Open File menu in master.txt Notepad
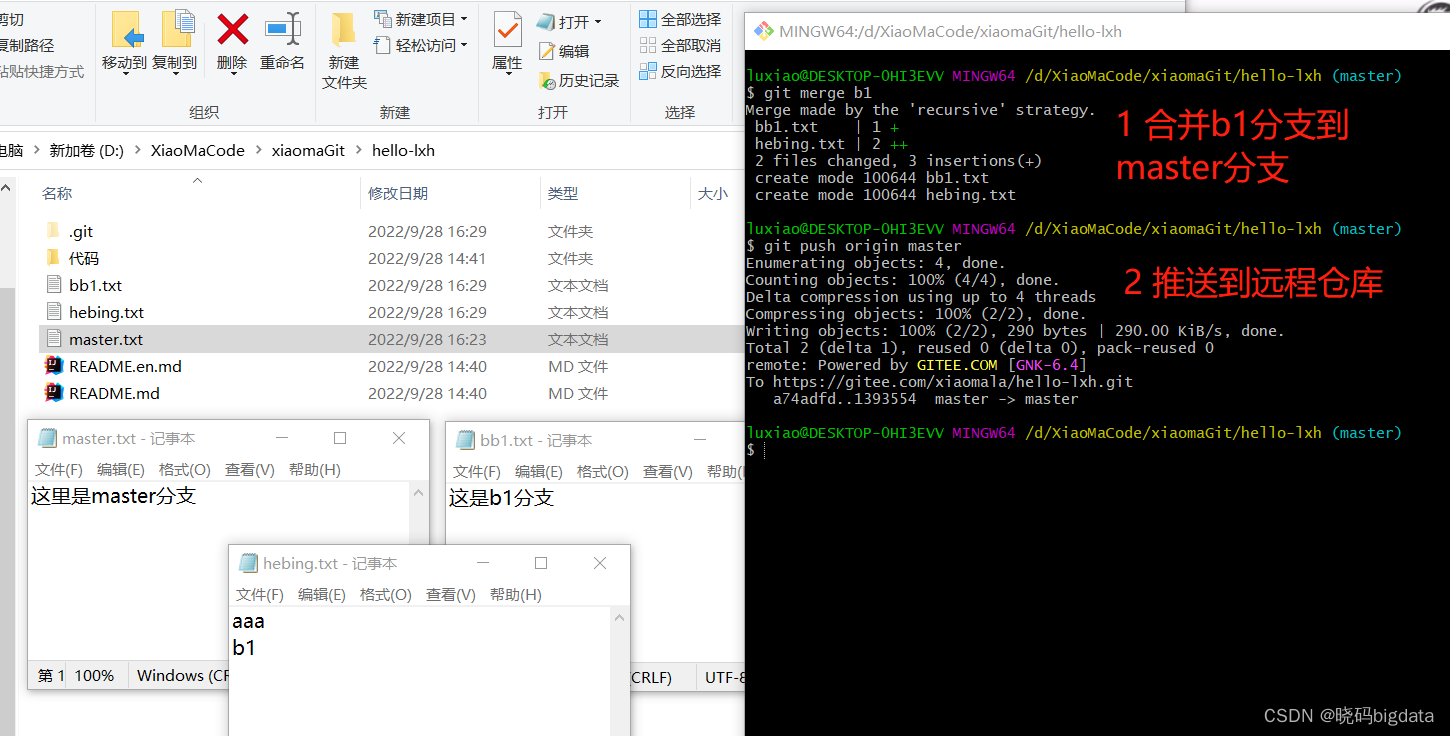This screenshot has width=1450, height=736. pos(58,470)
